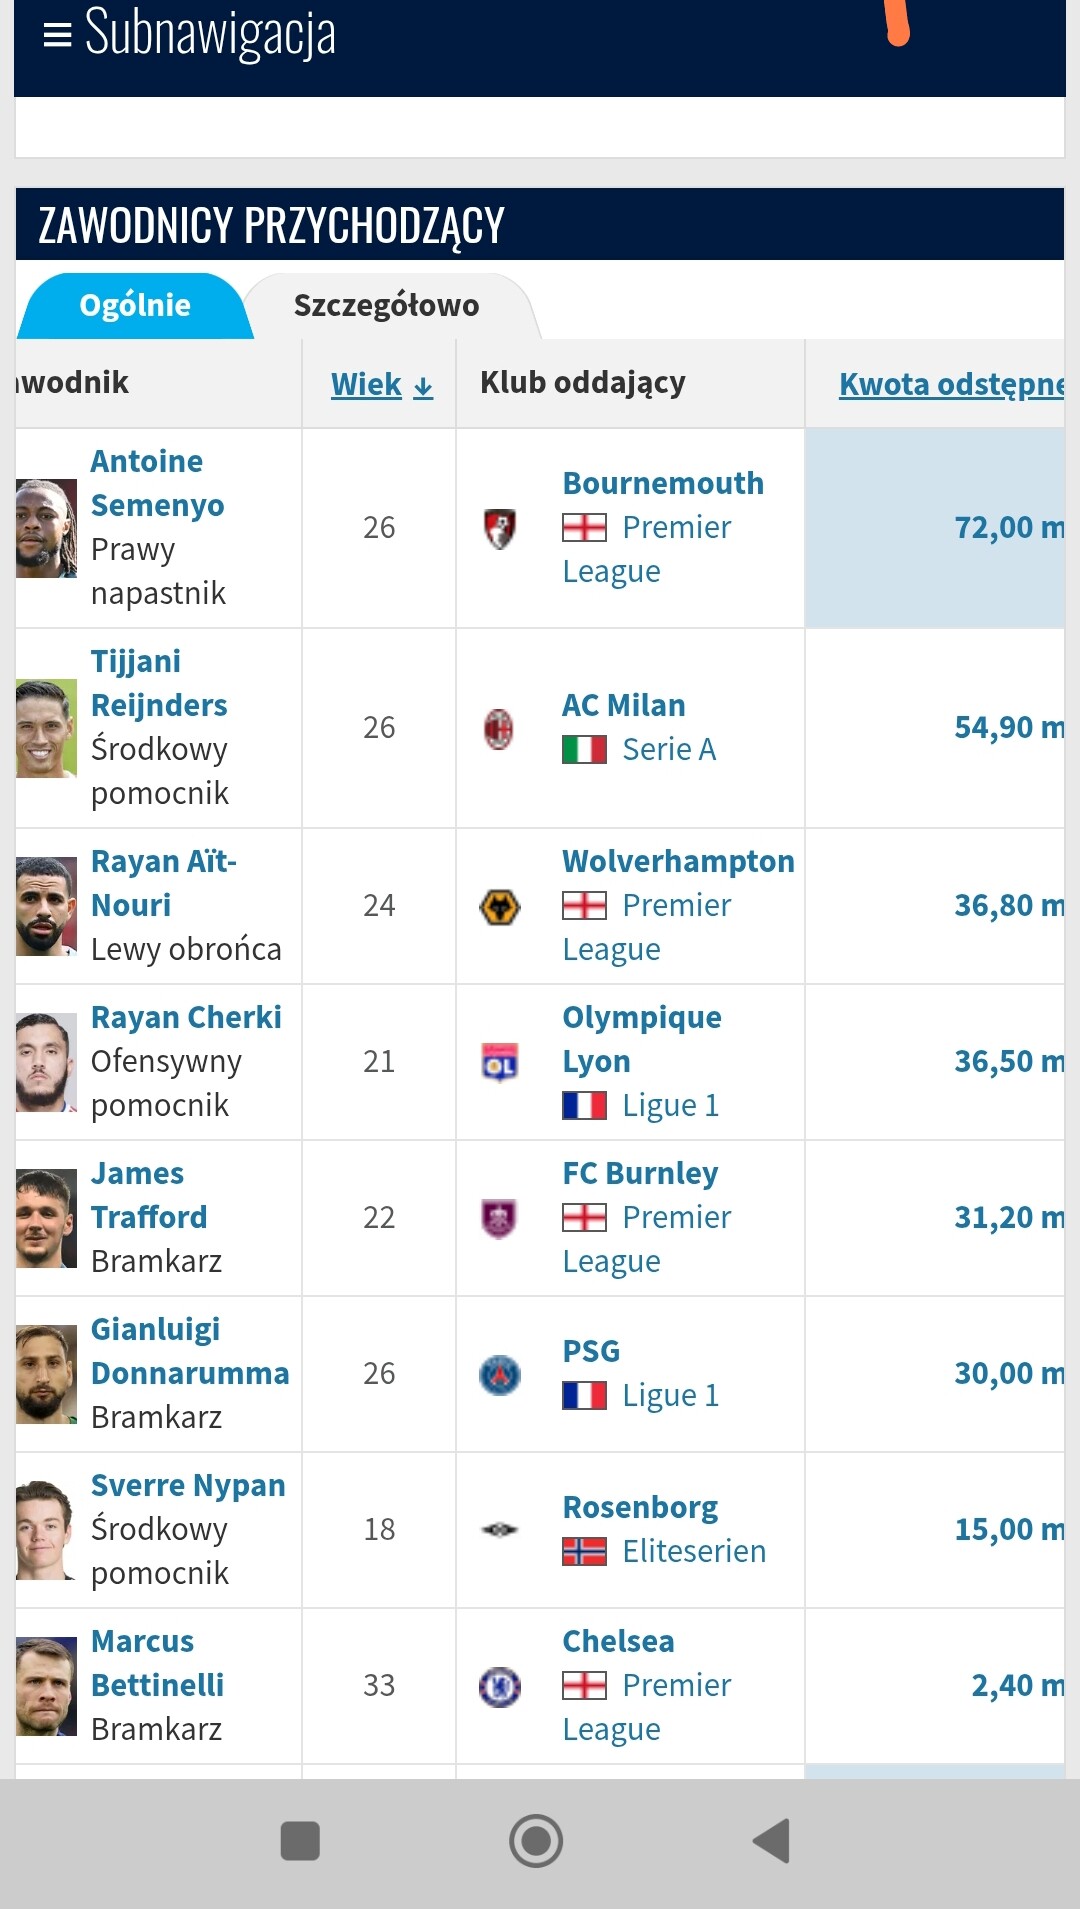Switch to the Szczegółowo tab
The image size is (1080, 1909).
point(386,306)
